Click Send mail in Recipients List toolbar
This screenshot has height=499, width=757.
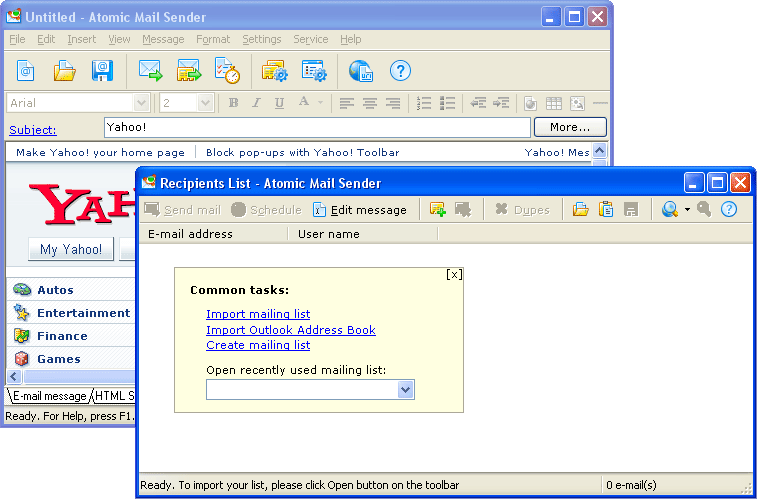point(183,210)
